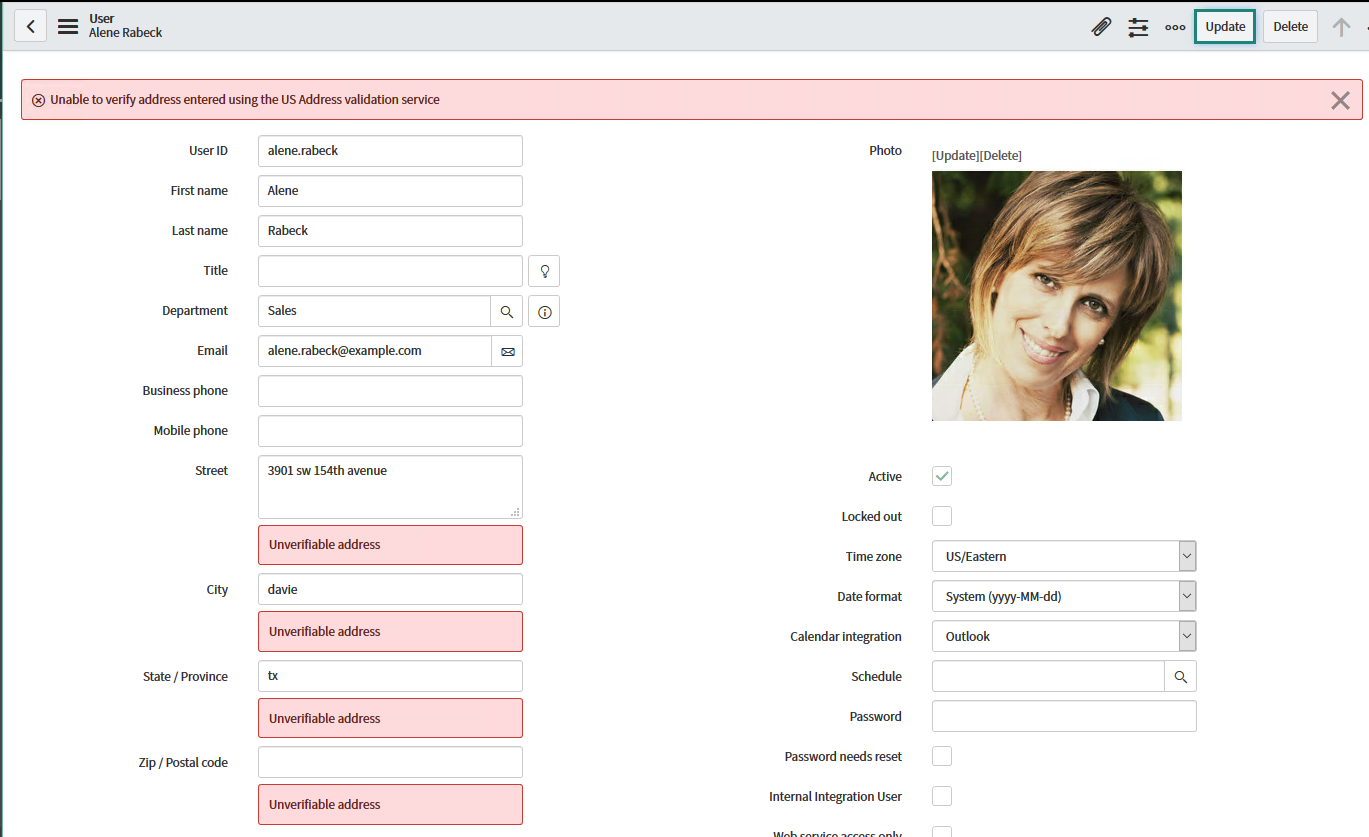Viewport: 1369px width, 837px height.
Task: Click the suggestion lightbulb next to Title
Action: (543, 270)
